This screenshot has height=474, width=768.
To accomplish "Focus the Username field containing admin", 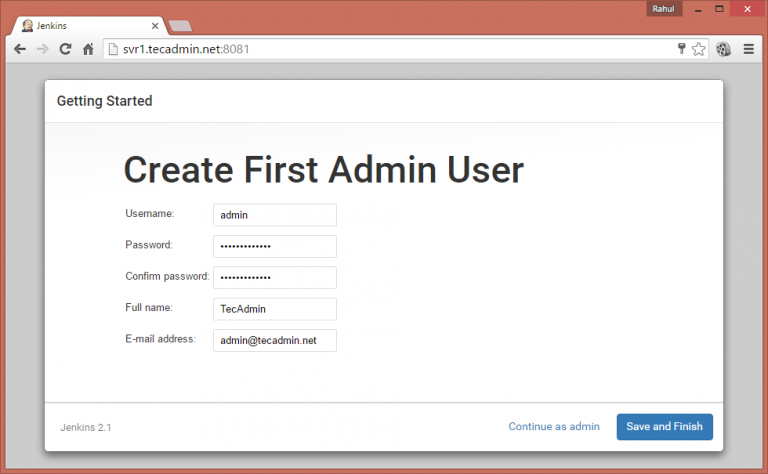I will coord(275,215).
